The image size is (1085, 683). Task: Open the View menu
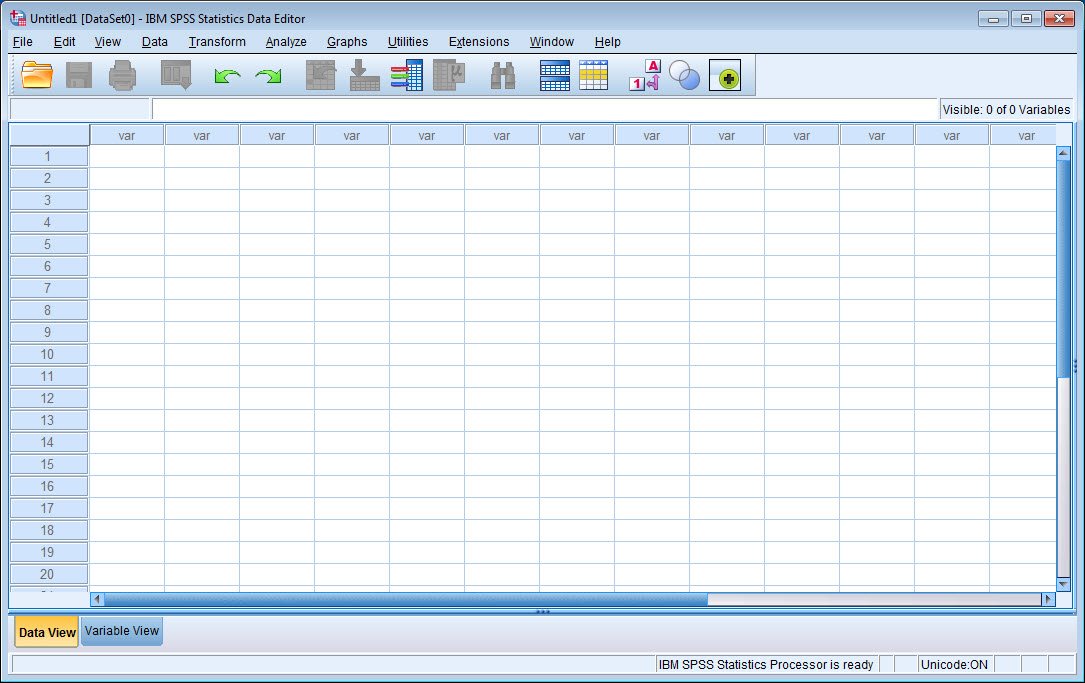(107, 42)
